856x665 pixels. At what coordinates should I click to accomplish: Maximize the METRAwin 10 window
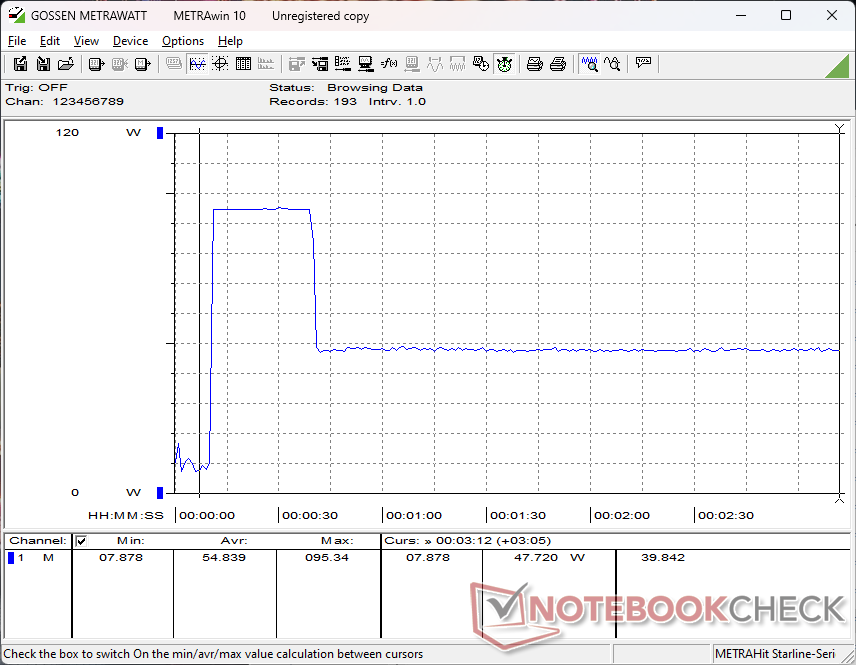pos(786,15)
